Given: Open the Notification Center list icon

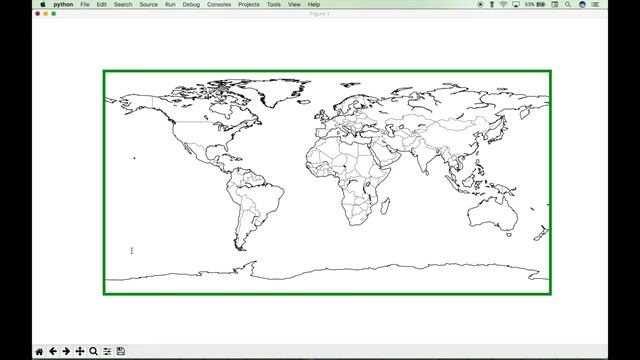Looking at the screenshot, I should [596, 4].
